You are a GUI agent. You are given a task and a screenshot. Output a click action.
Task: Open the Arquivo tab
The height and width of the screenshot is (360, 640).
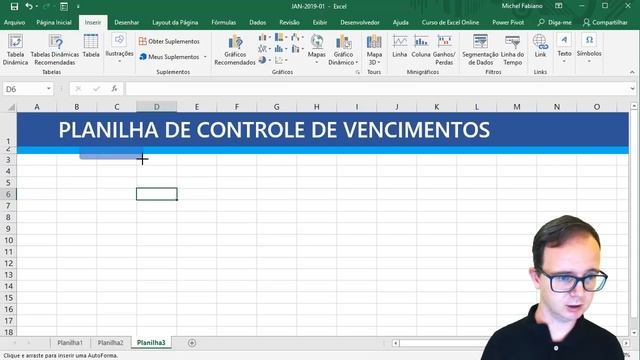coord(14,22)
